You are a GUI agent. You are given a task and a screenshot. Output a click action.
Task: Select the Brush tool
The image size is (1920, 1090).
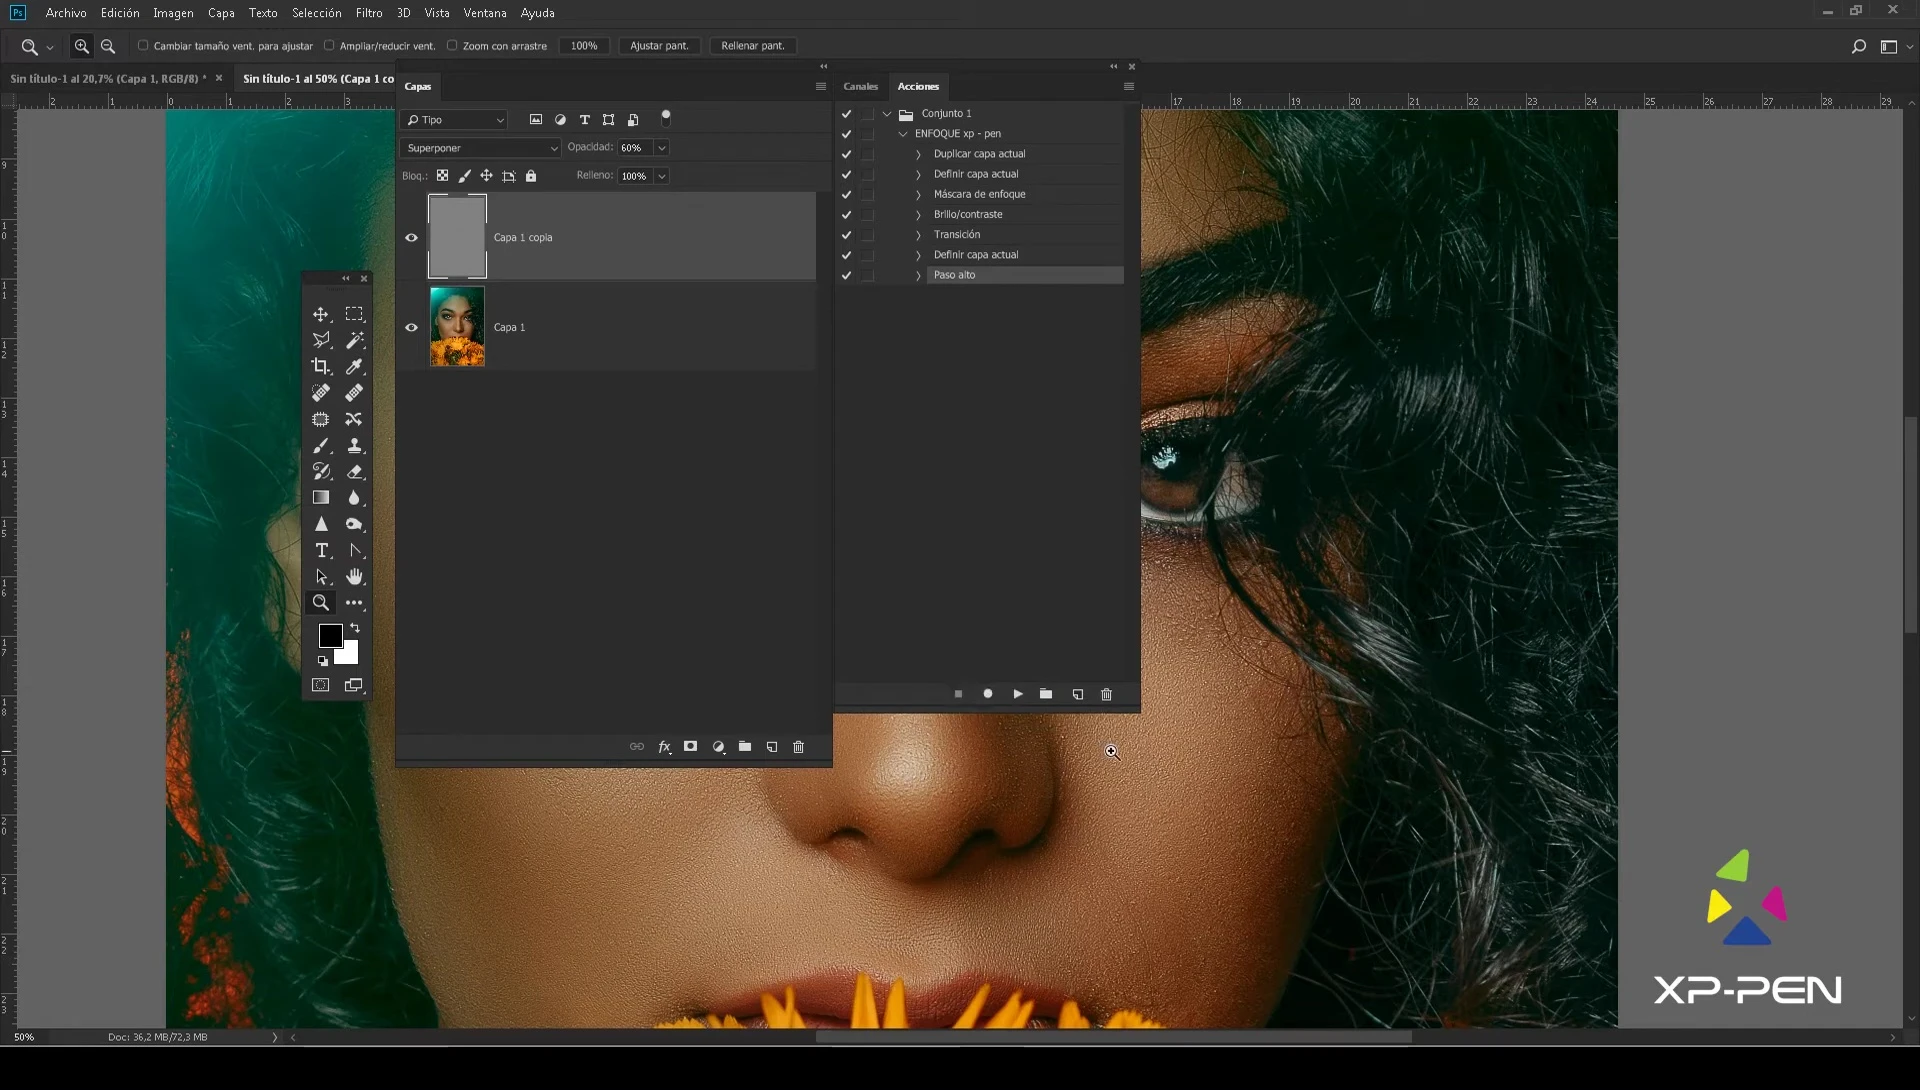point(320,446)
